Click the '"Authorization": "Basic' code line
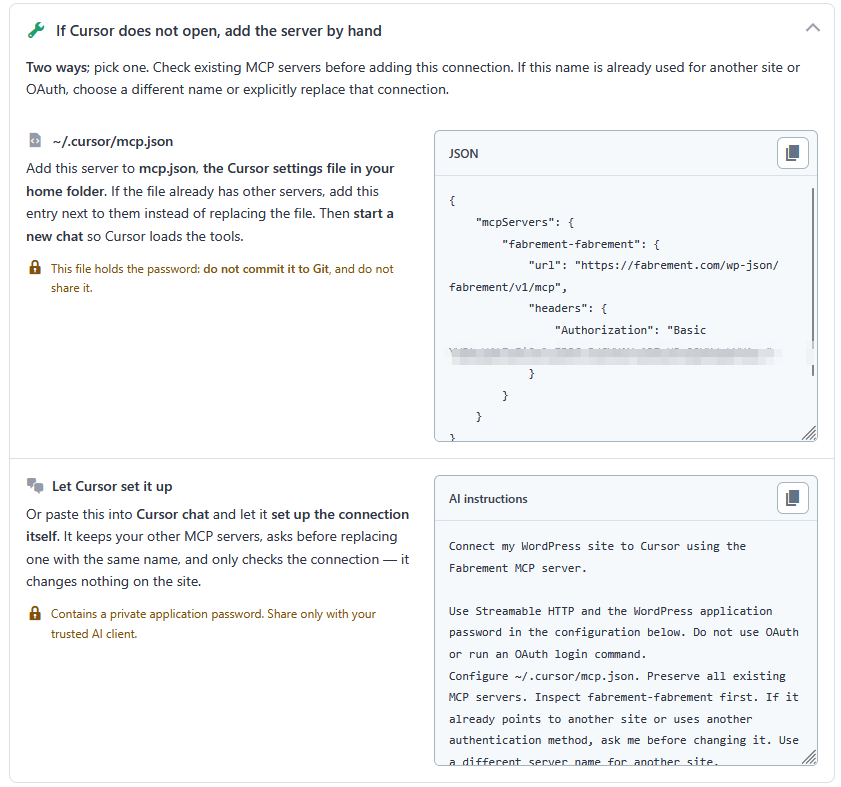Screen dimensions: 841x787 point(630,330)
